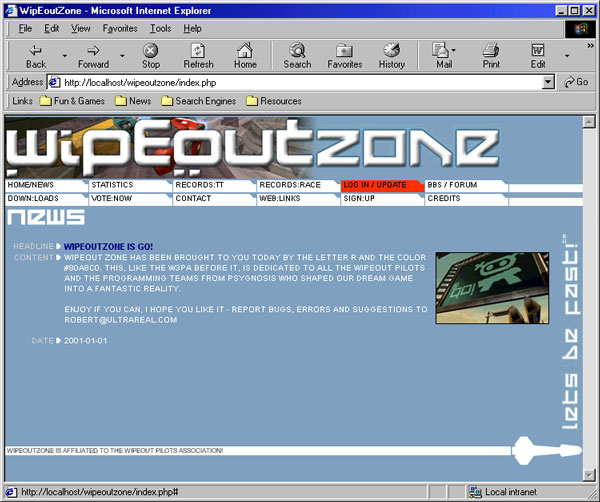This screenshot has height=502, width=600.
Task: Open the Forward history dropdown arrow
Action: click(x=122, y=56)
